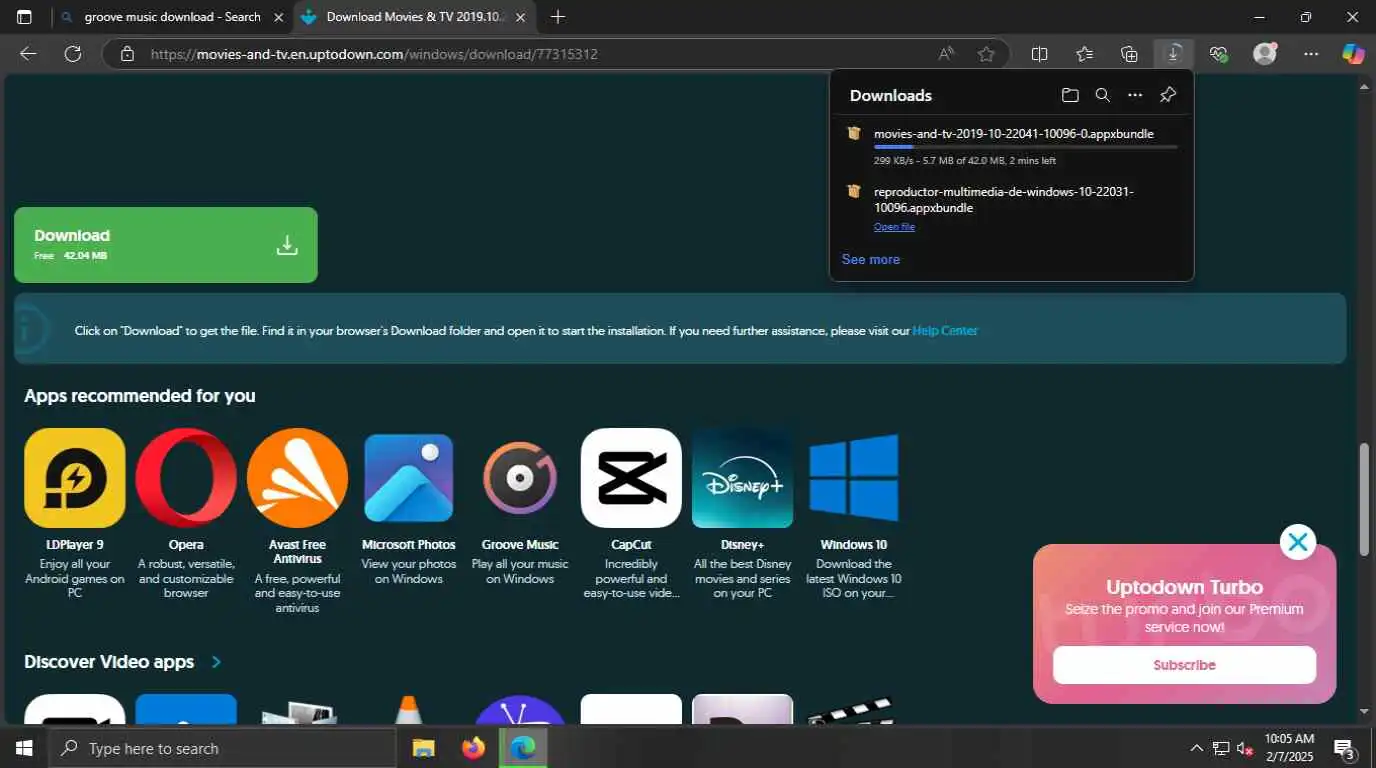The image size is (1376, 768).
Task: Click the movies-and-tv download progress bar
Action: click(x=1025, y=147)
